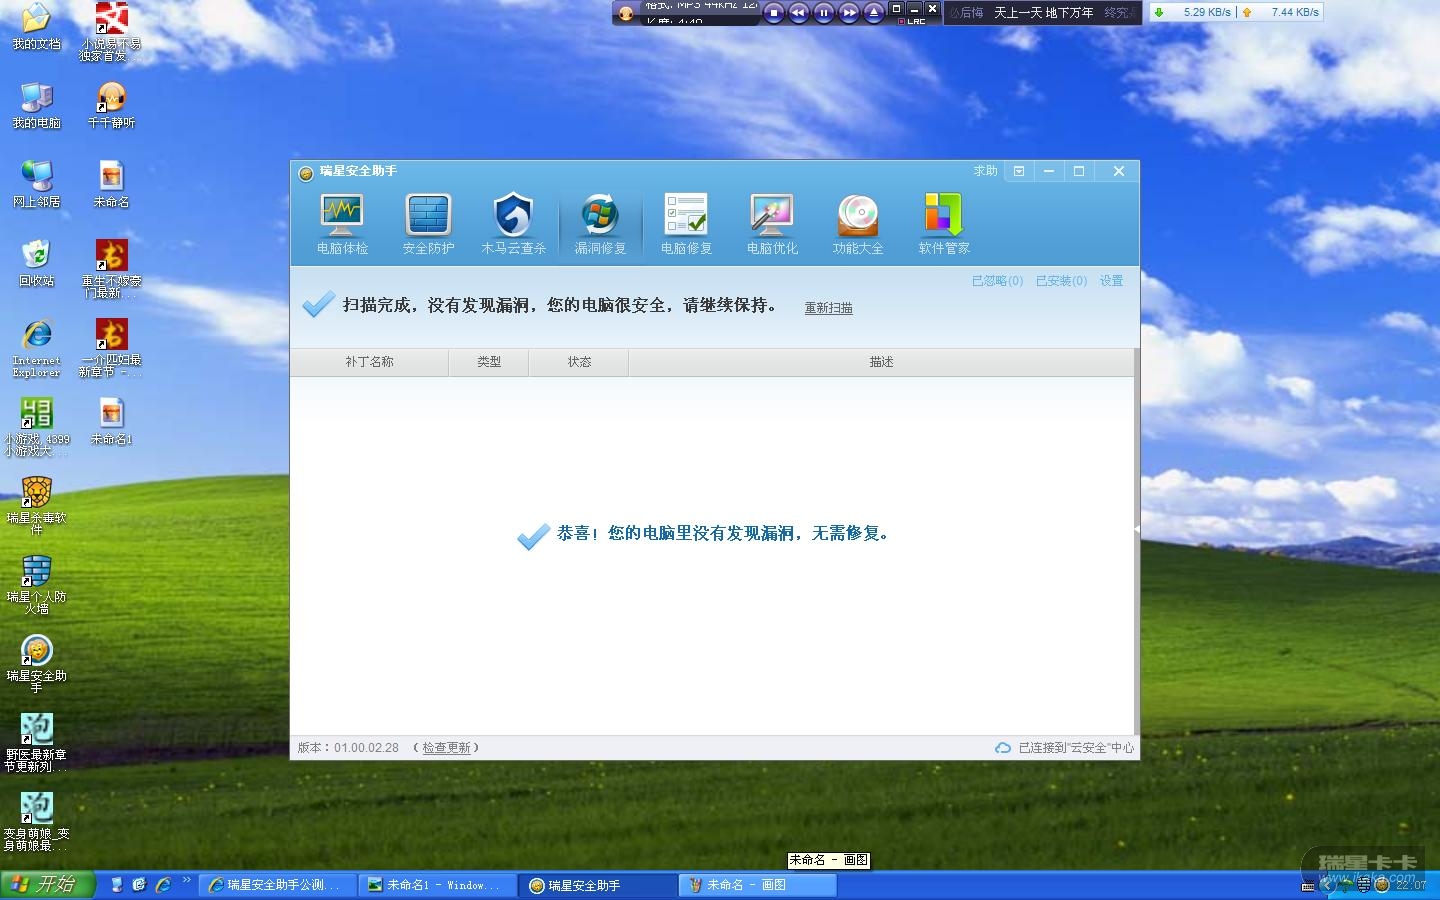The height and width of the screenshot is (900, 1440).
Task: Expand hidden system tray icons arrow
Action: coord(1327,885)
